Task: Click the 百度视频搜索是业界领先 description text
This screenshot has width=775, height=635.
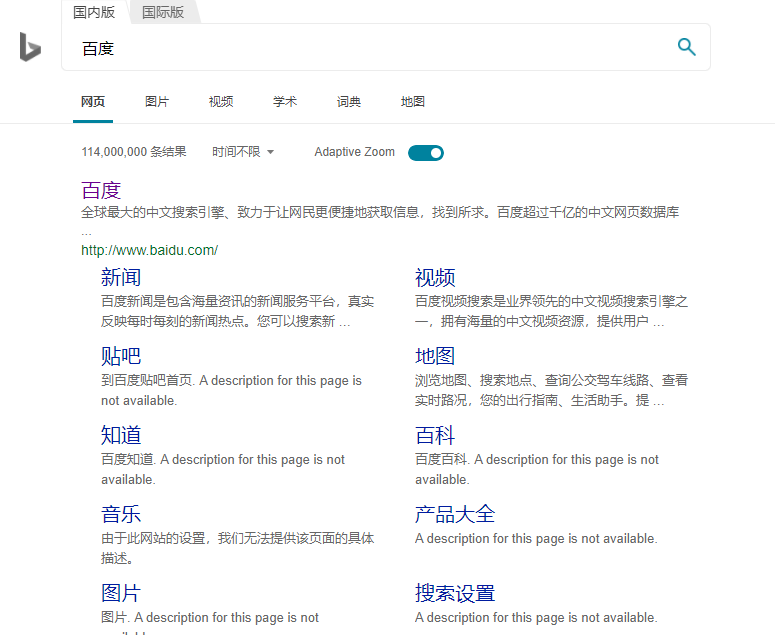Action: point(551,311)
